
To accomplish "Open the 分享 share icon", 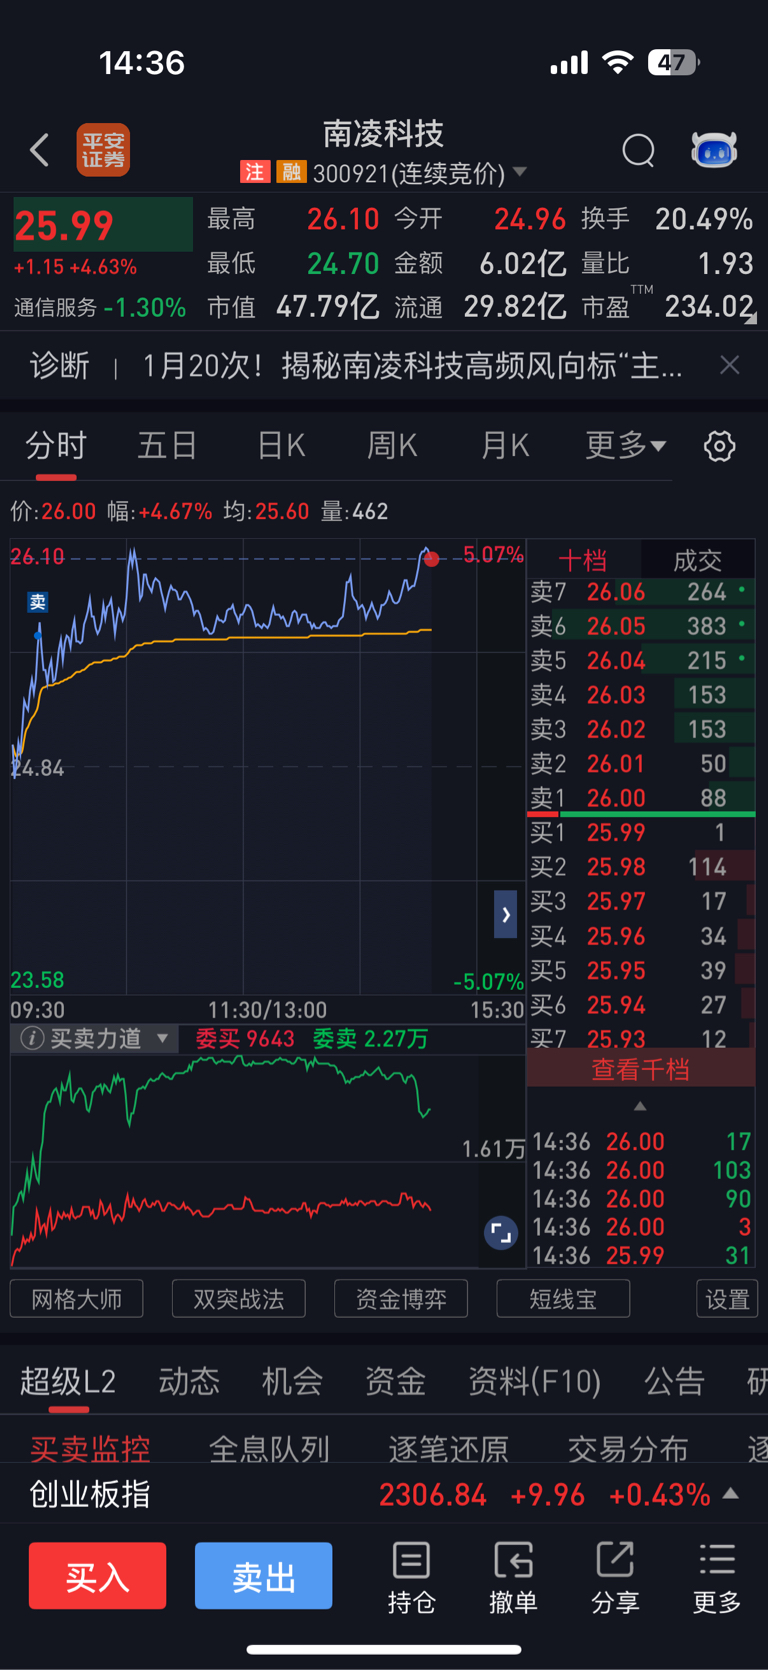I will (615, 1578).
